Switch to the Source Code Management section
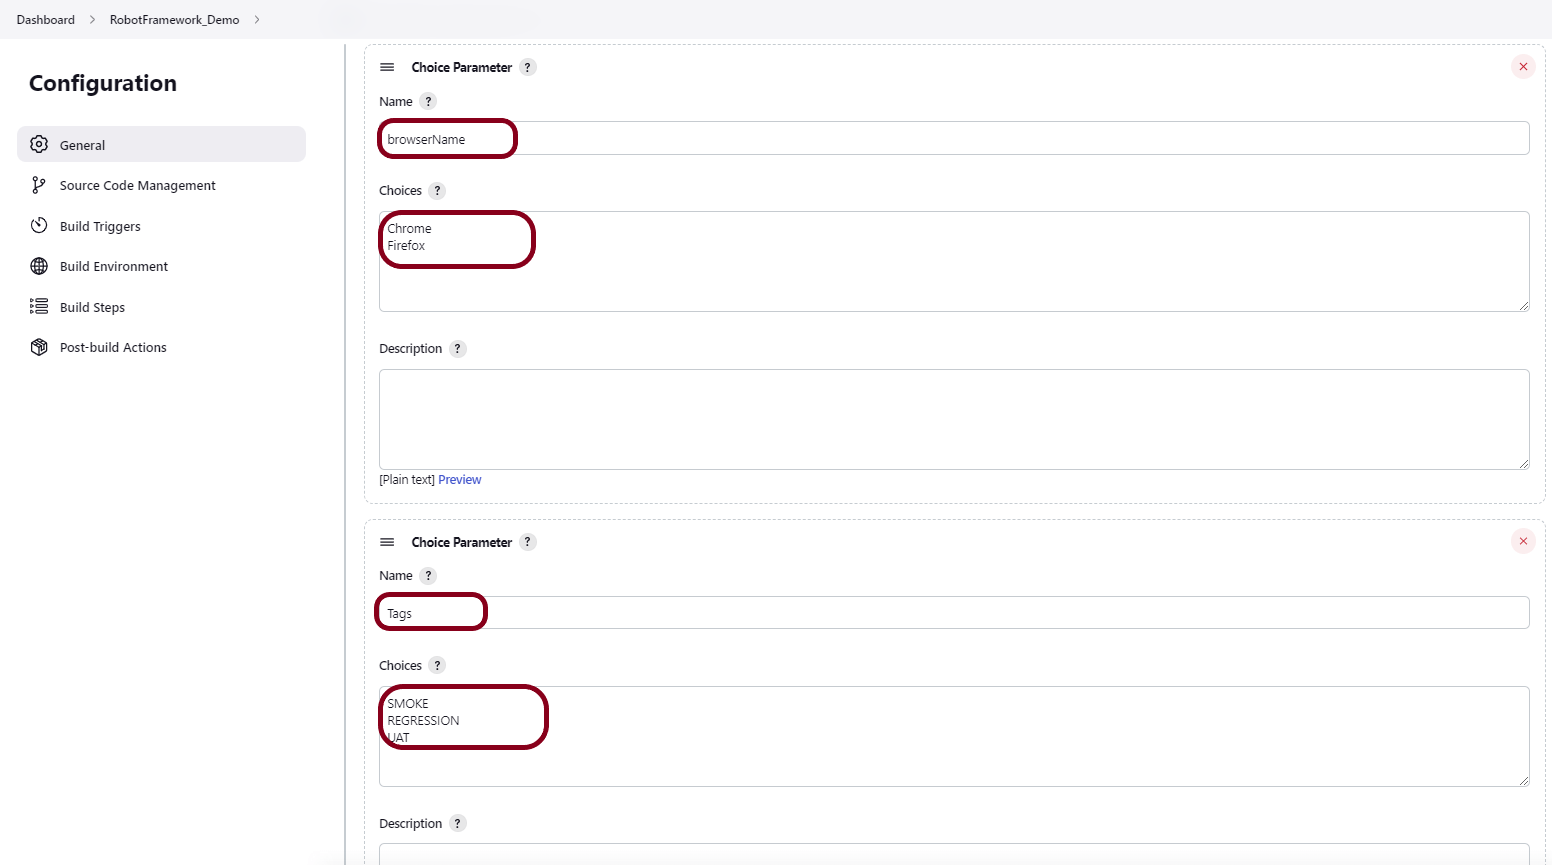Screen dimensions: 1552x865 click(137, 185)
